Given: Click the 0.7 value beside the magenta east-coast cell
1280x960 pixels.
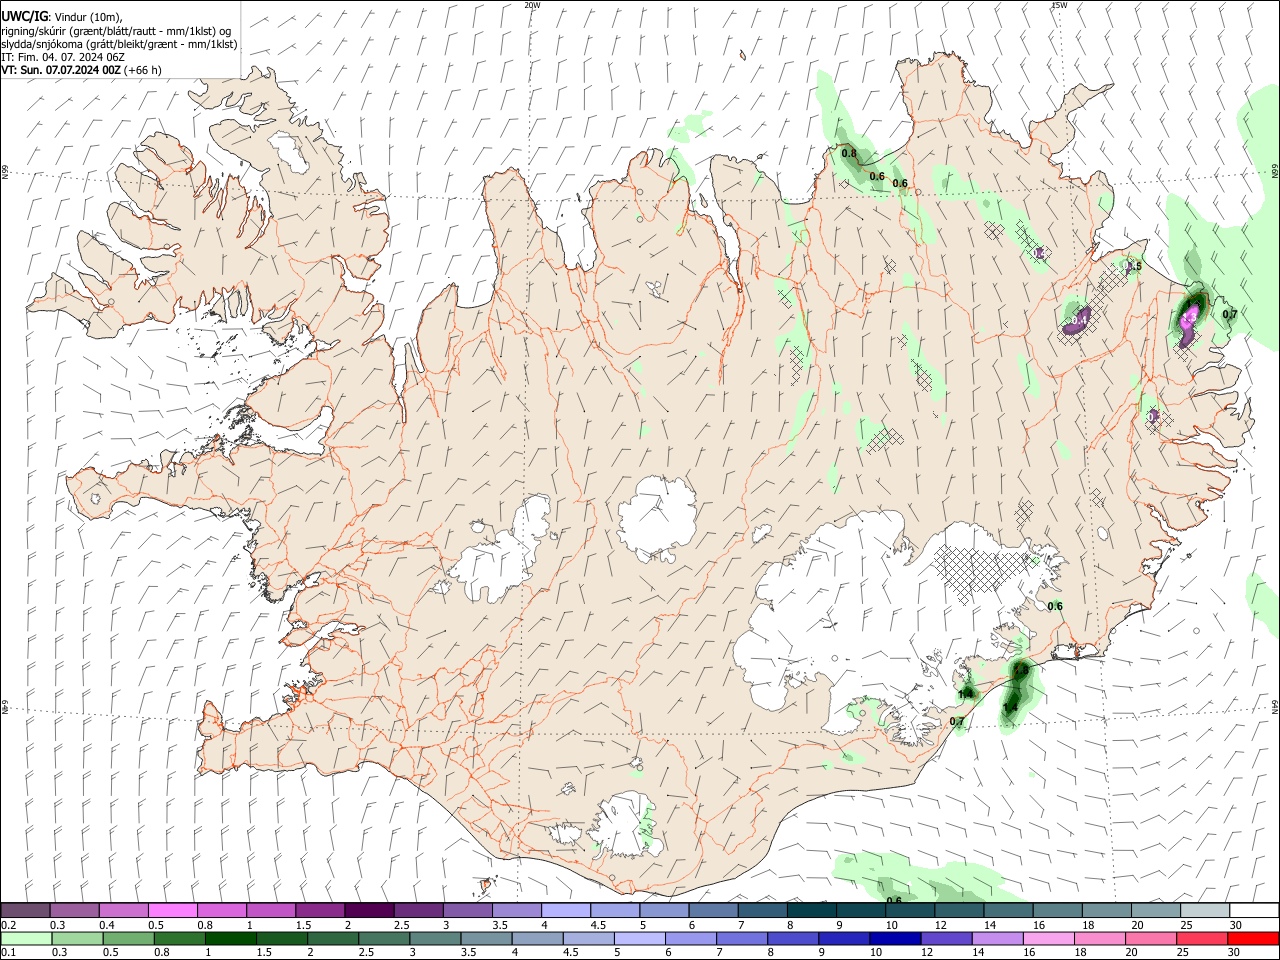Looking at the screenshot, I should pos(1230,314).
